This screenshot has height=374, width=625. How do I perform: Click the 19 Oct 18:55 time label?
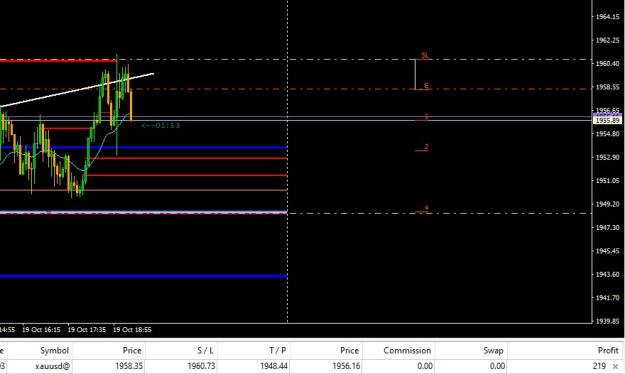(x=132, y=330)
